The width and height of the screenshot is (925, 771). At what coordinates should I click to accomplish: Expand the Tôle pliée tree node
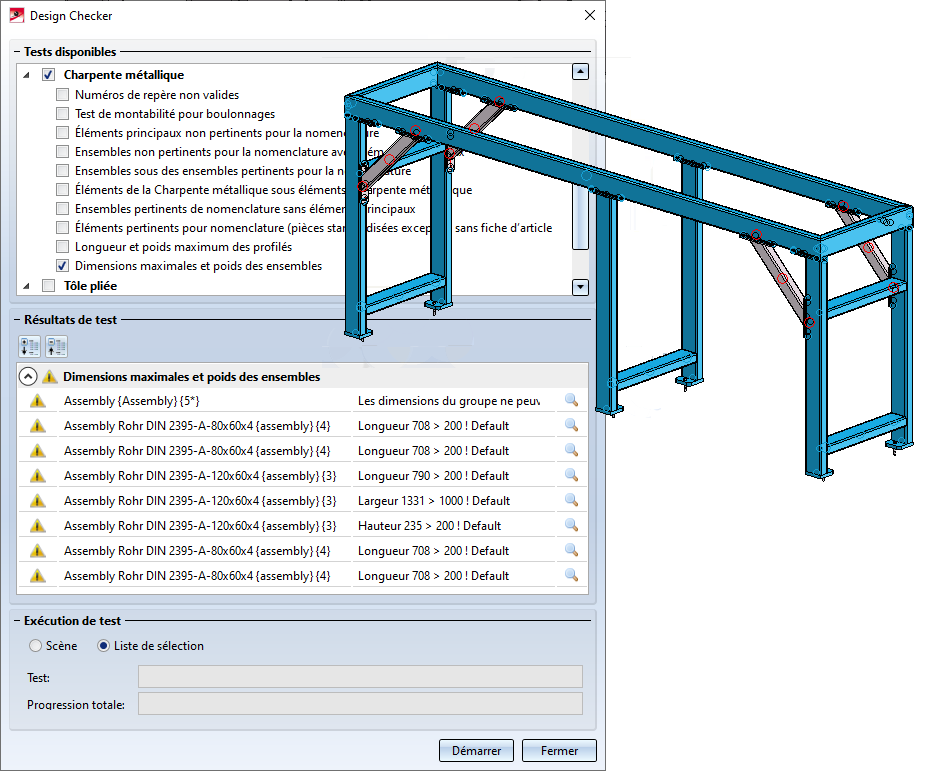(x=26, y=286)
